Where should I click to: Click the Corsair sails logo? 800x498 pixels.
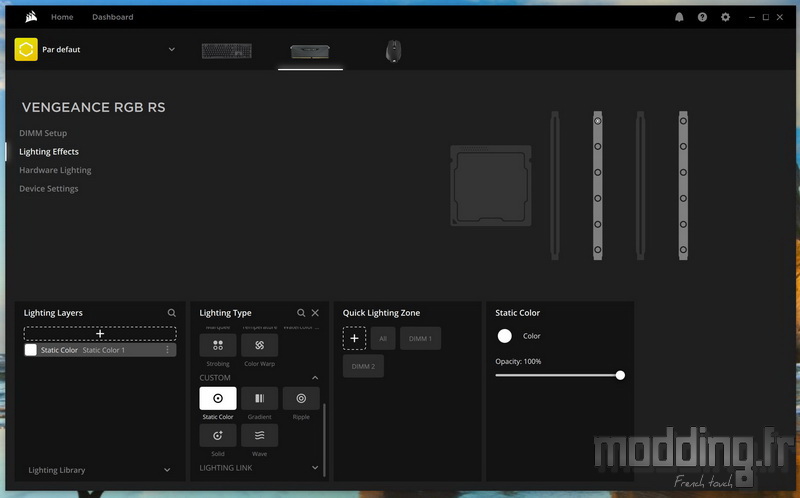click(31, 17)
